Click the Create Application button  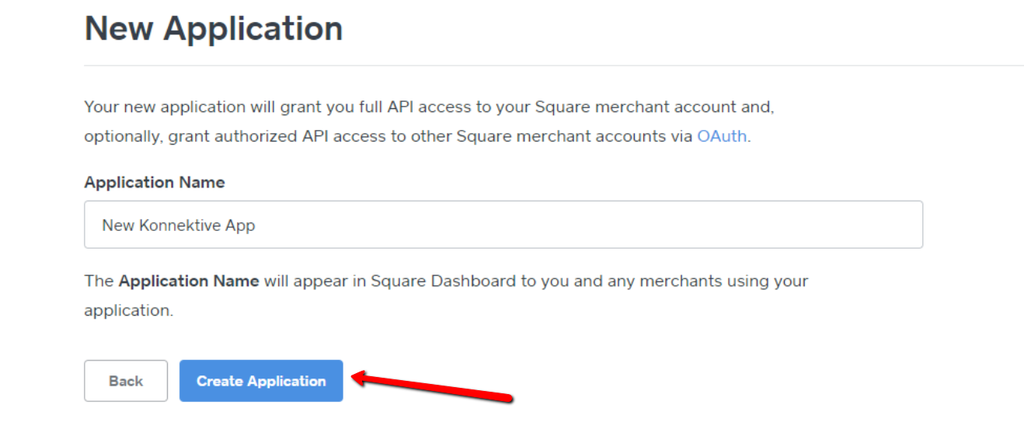click(x=261, y=381)
